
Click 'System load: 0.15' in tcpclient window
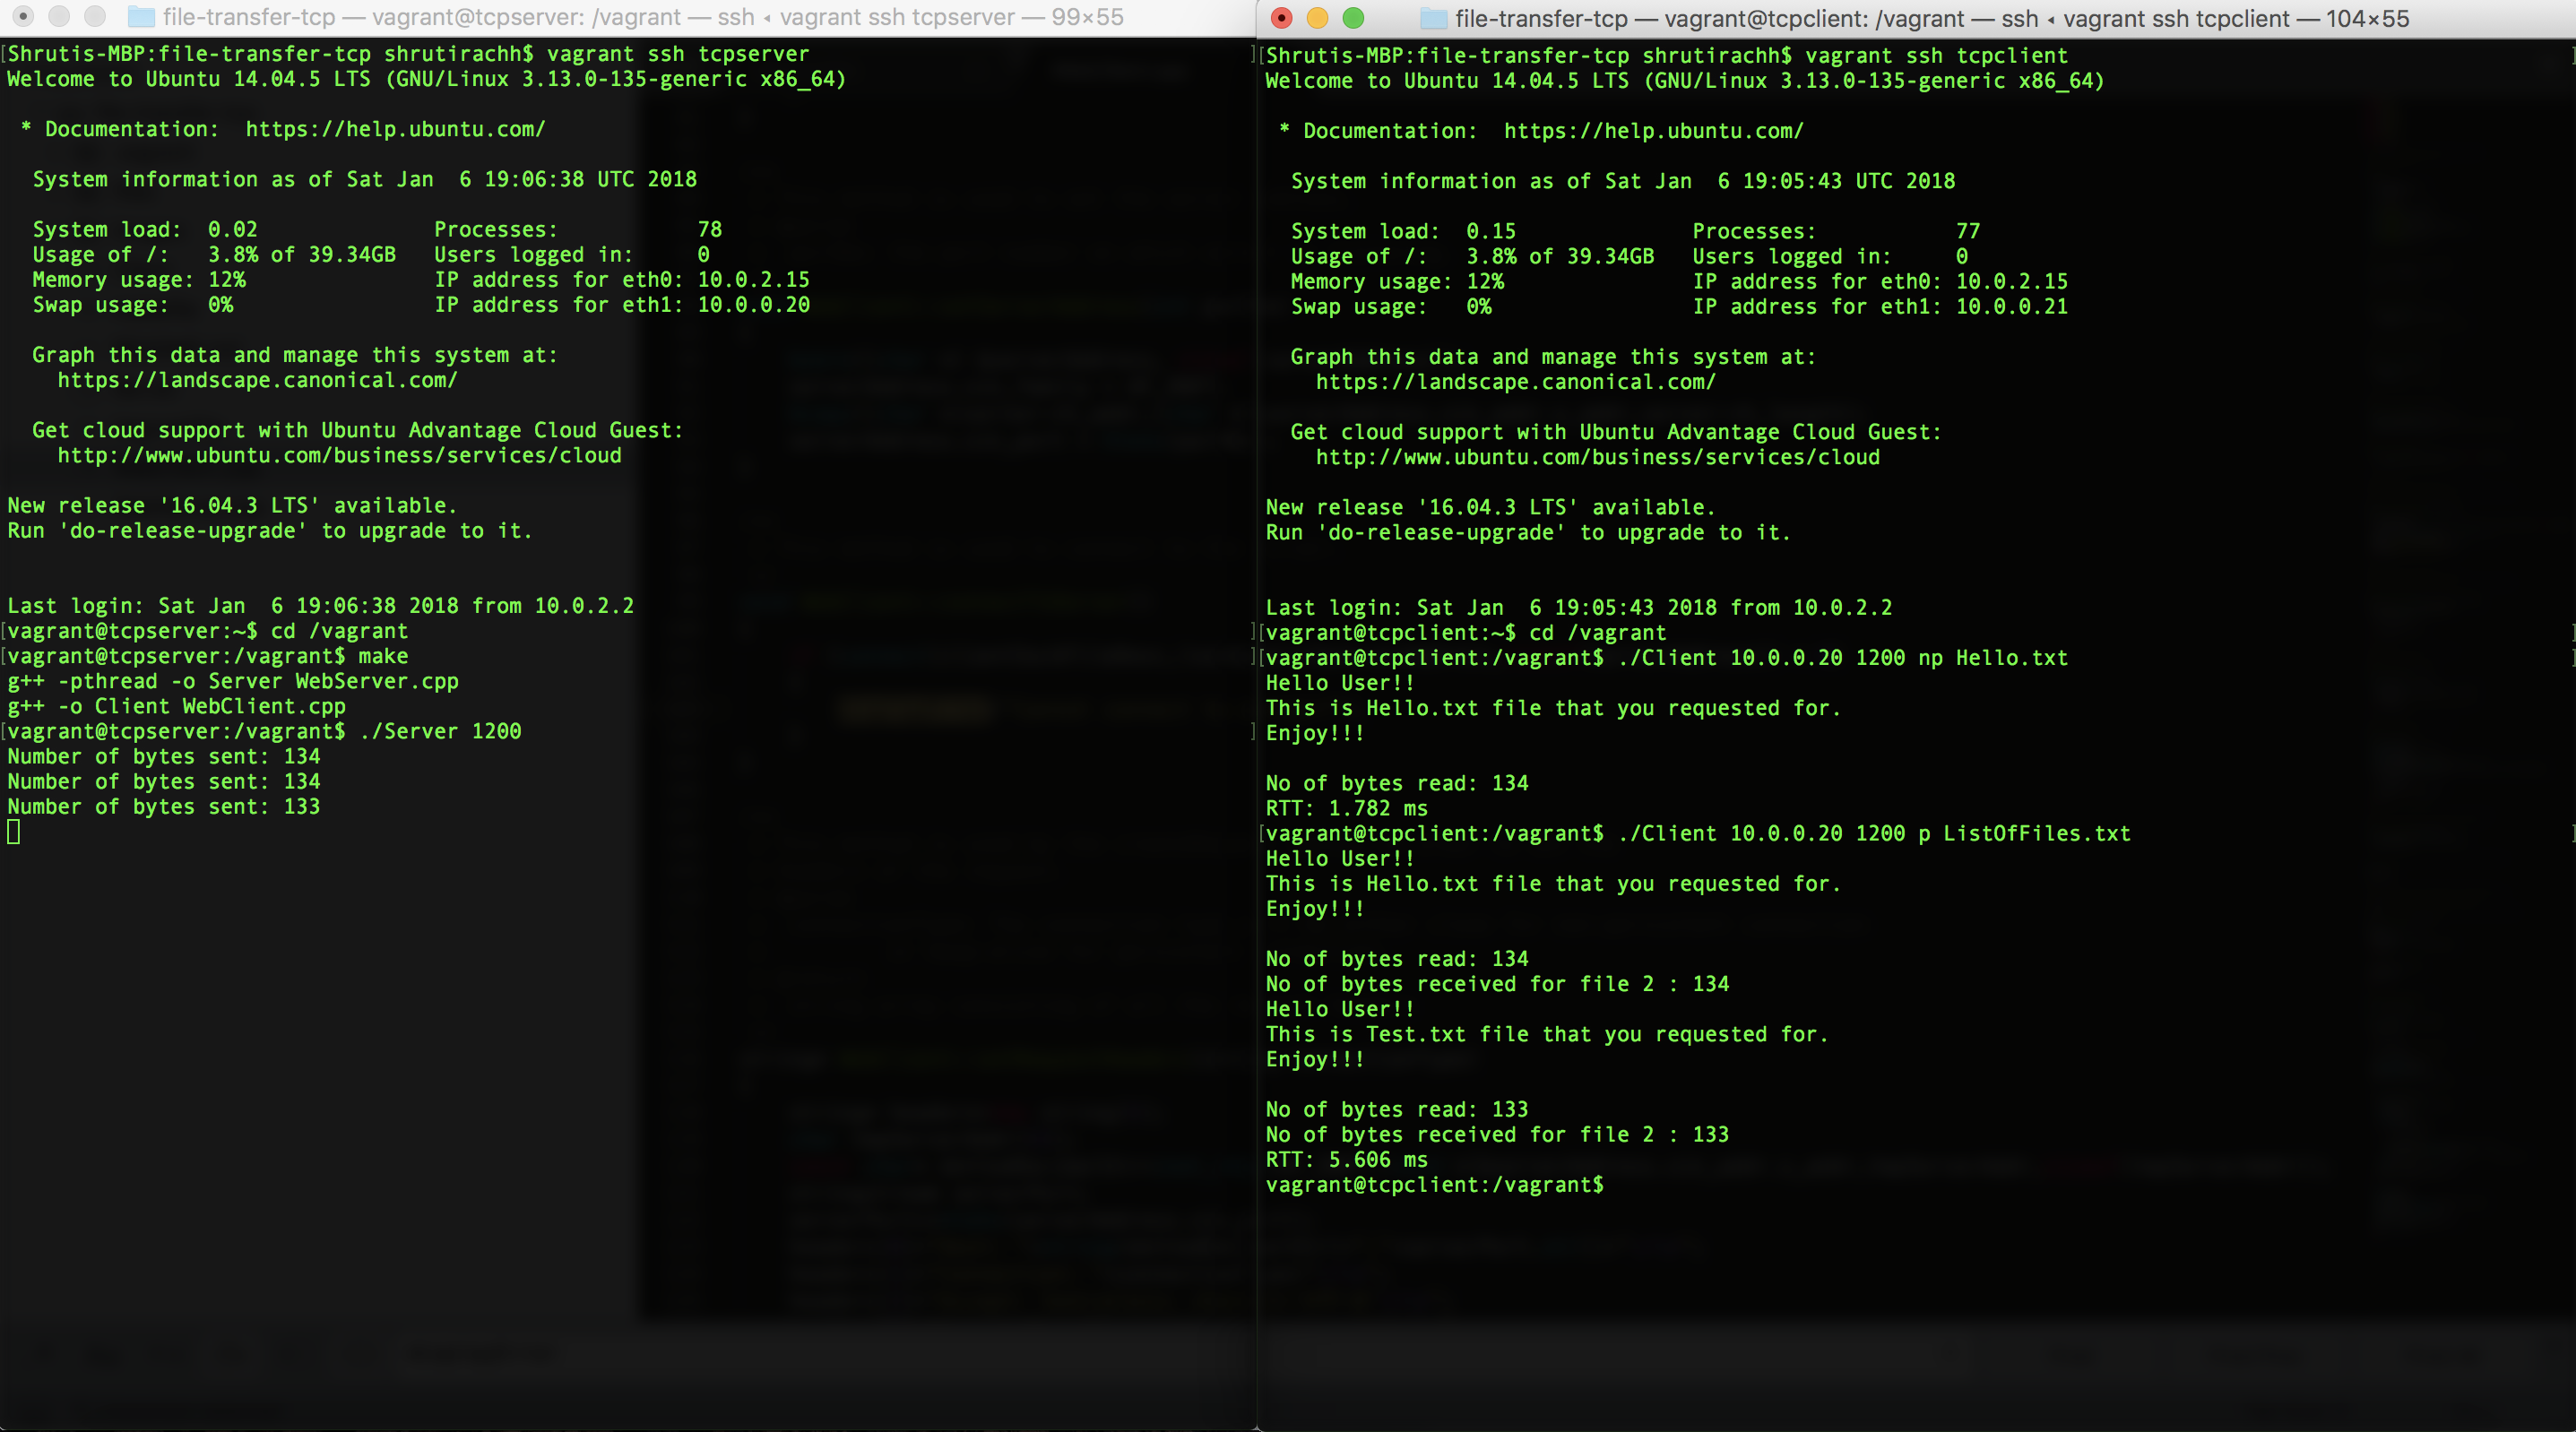point(1403,232)
